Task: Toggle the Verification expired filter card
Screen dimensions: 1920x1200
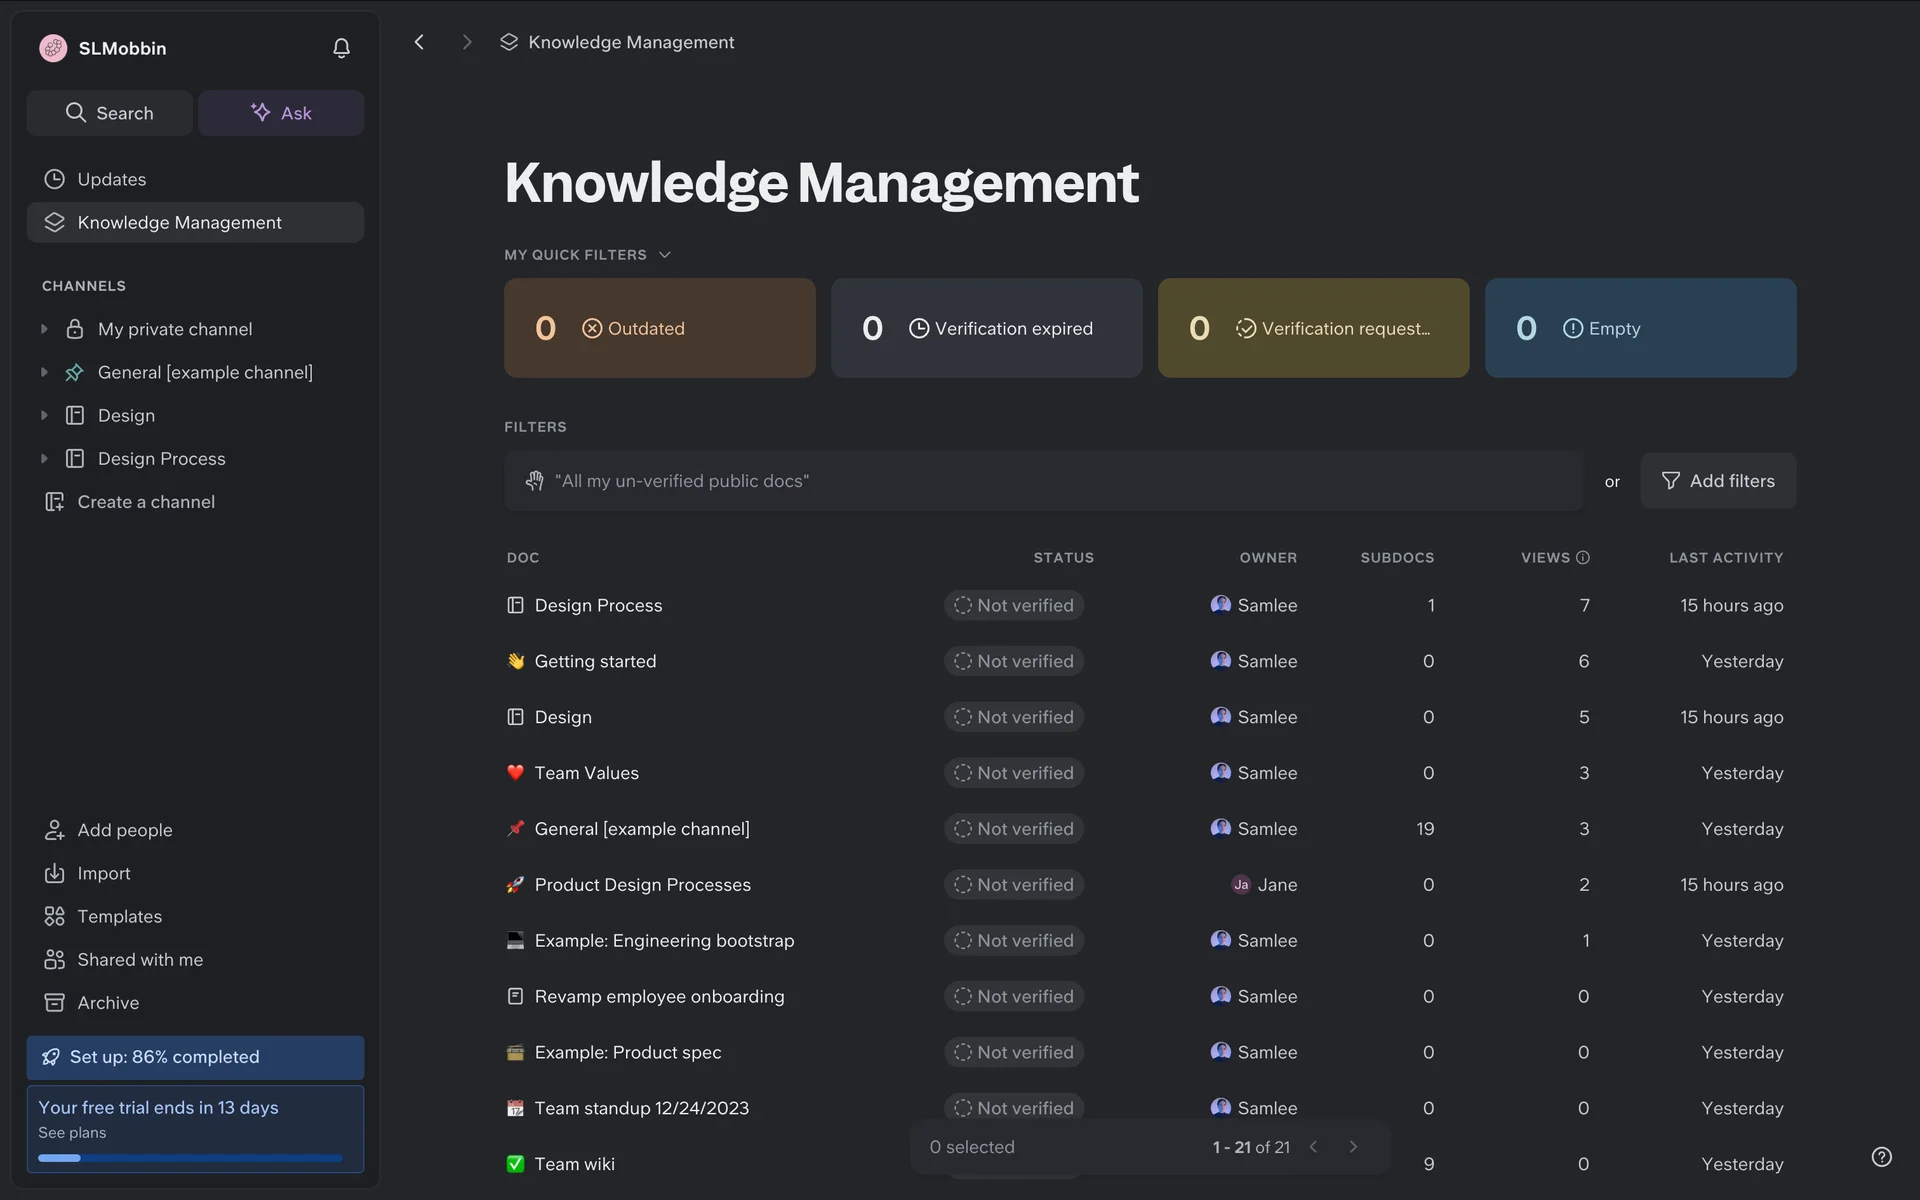Action: coord(986,328)
